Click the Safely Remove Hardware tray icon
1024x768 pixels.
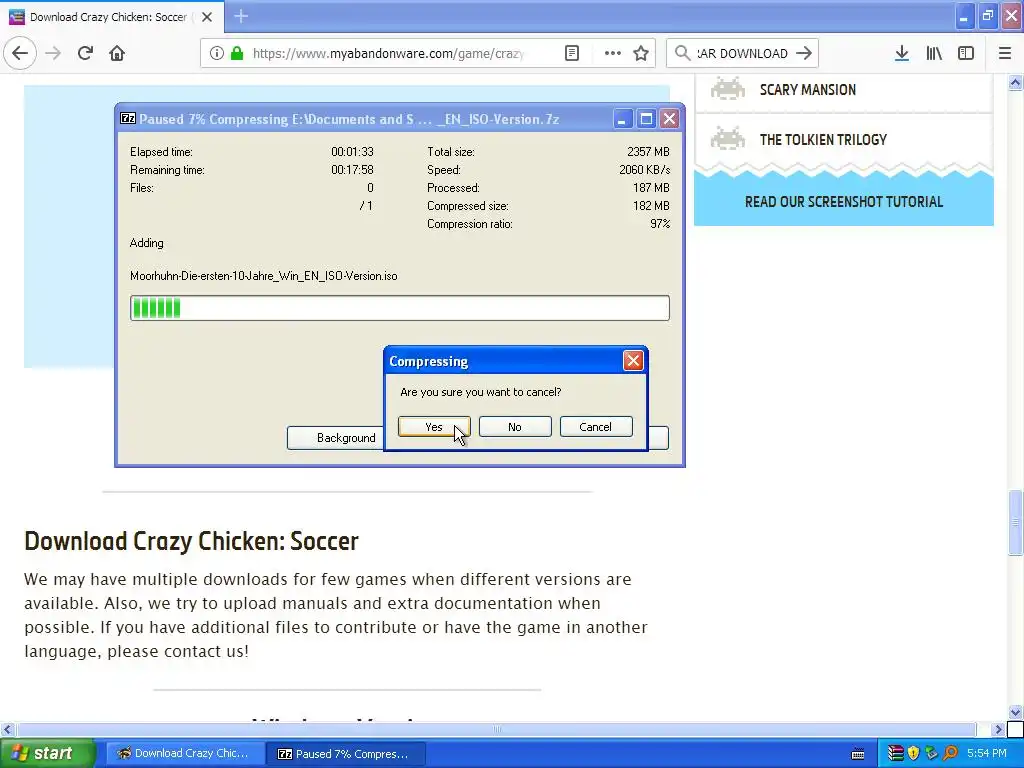coord(932,754)
